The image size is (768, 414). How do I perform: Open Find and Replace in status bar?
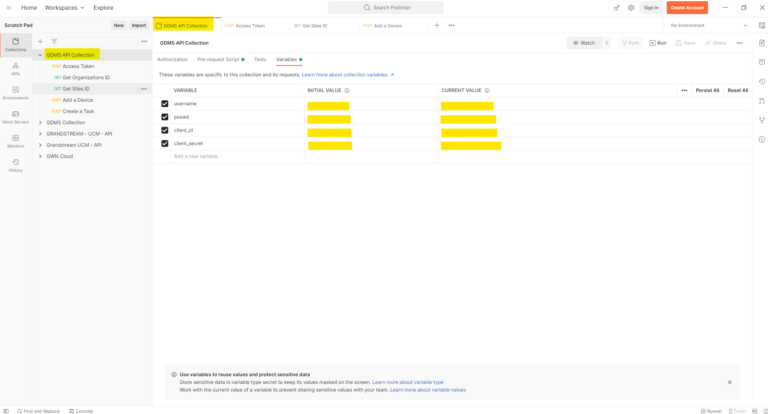[x=38, y=411]
